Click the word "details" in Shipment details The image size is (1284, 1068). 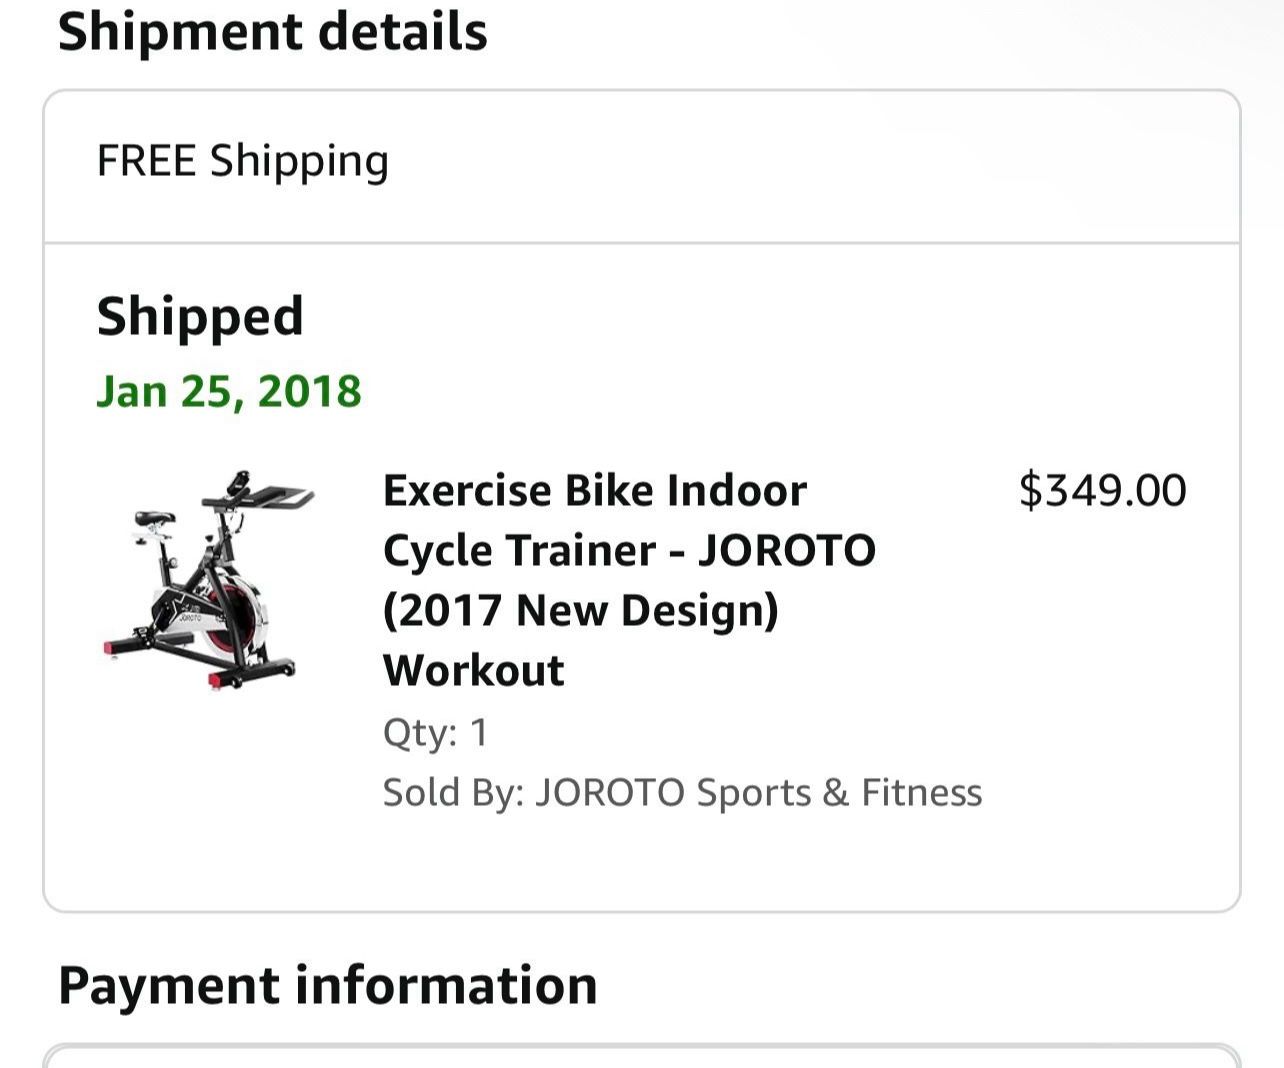coord(403,32)
